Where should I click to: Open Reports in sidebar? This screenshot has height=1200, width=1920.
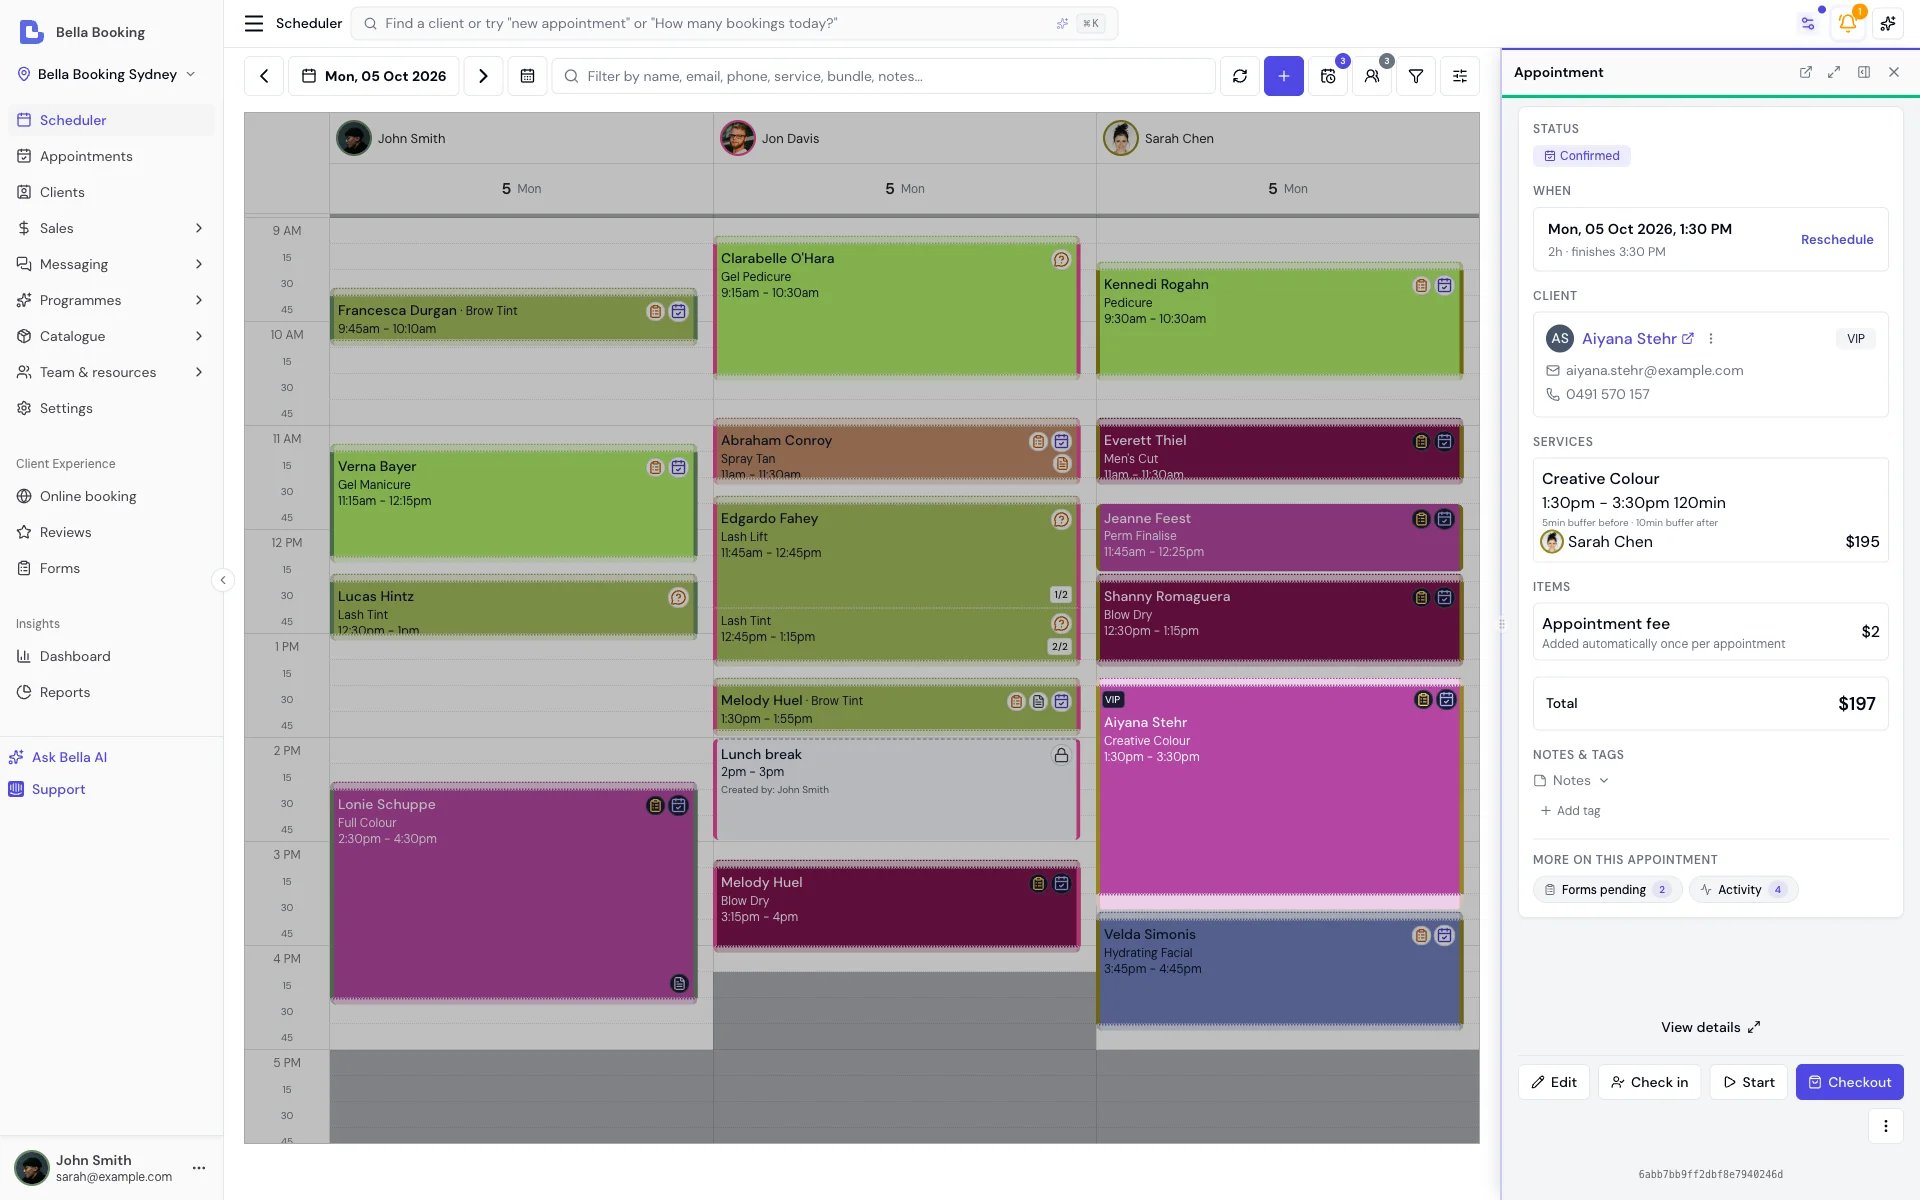pos(111,692)
